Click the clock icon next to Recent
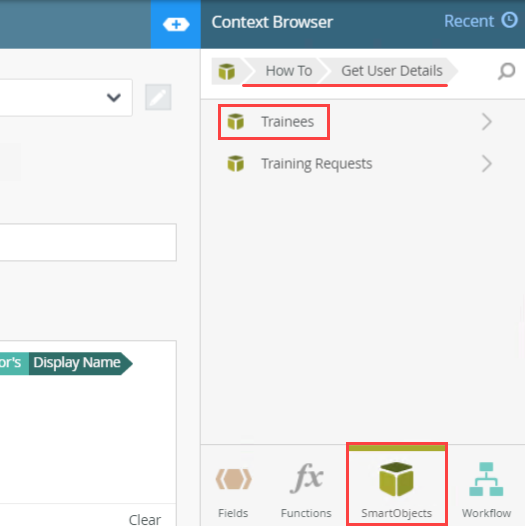The width and height of the screenshot is (525, 526). pos(510,20)
